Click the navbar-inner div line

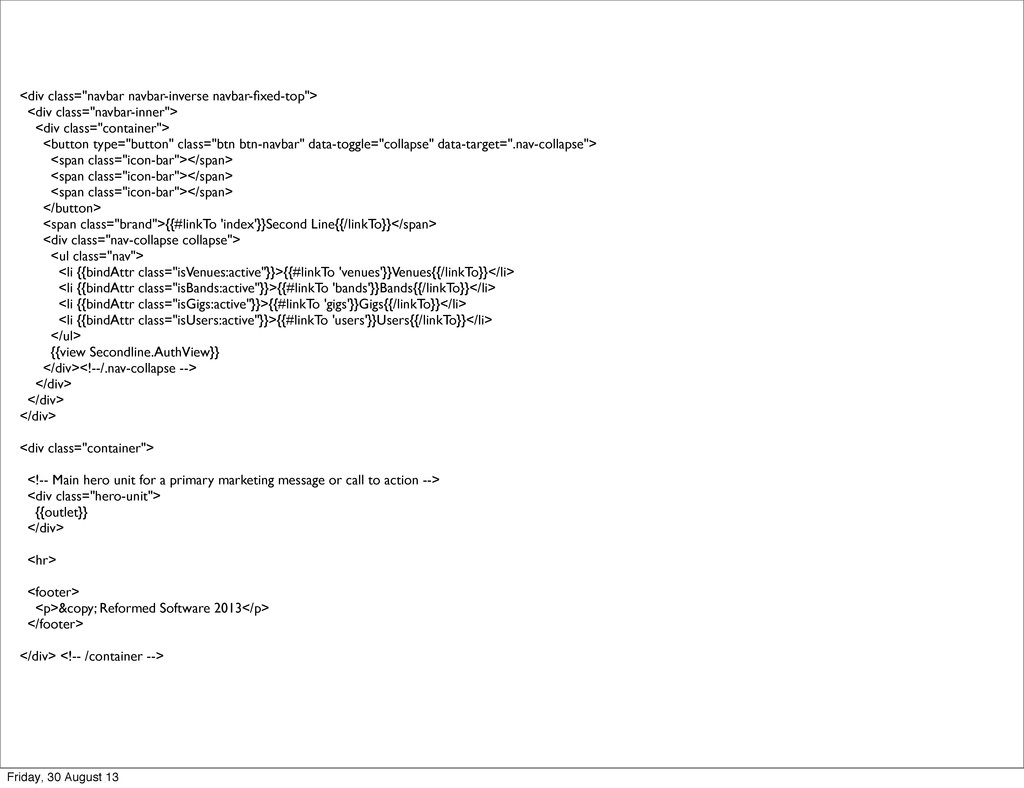tap(103, 112)
